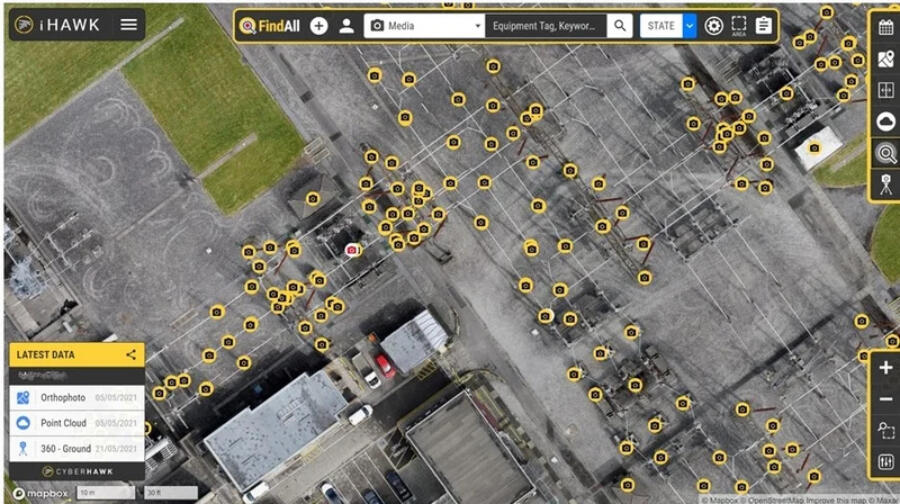Expand the STATE dropdown arrow
The width and height of the screenshot is (900, 504).
coord(689,26)
